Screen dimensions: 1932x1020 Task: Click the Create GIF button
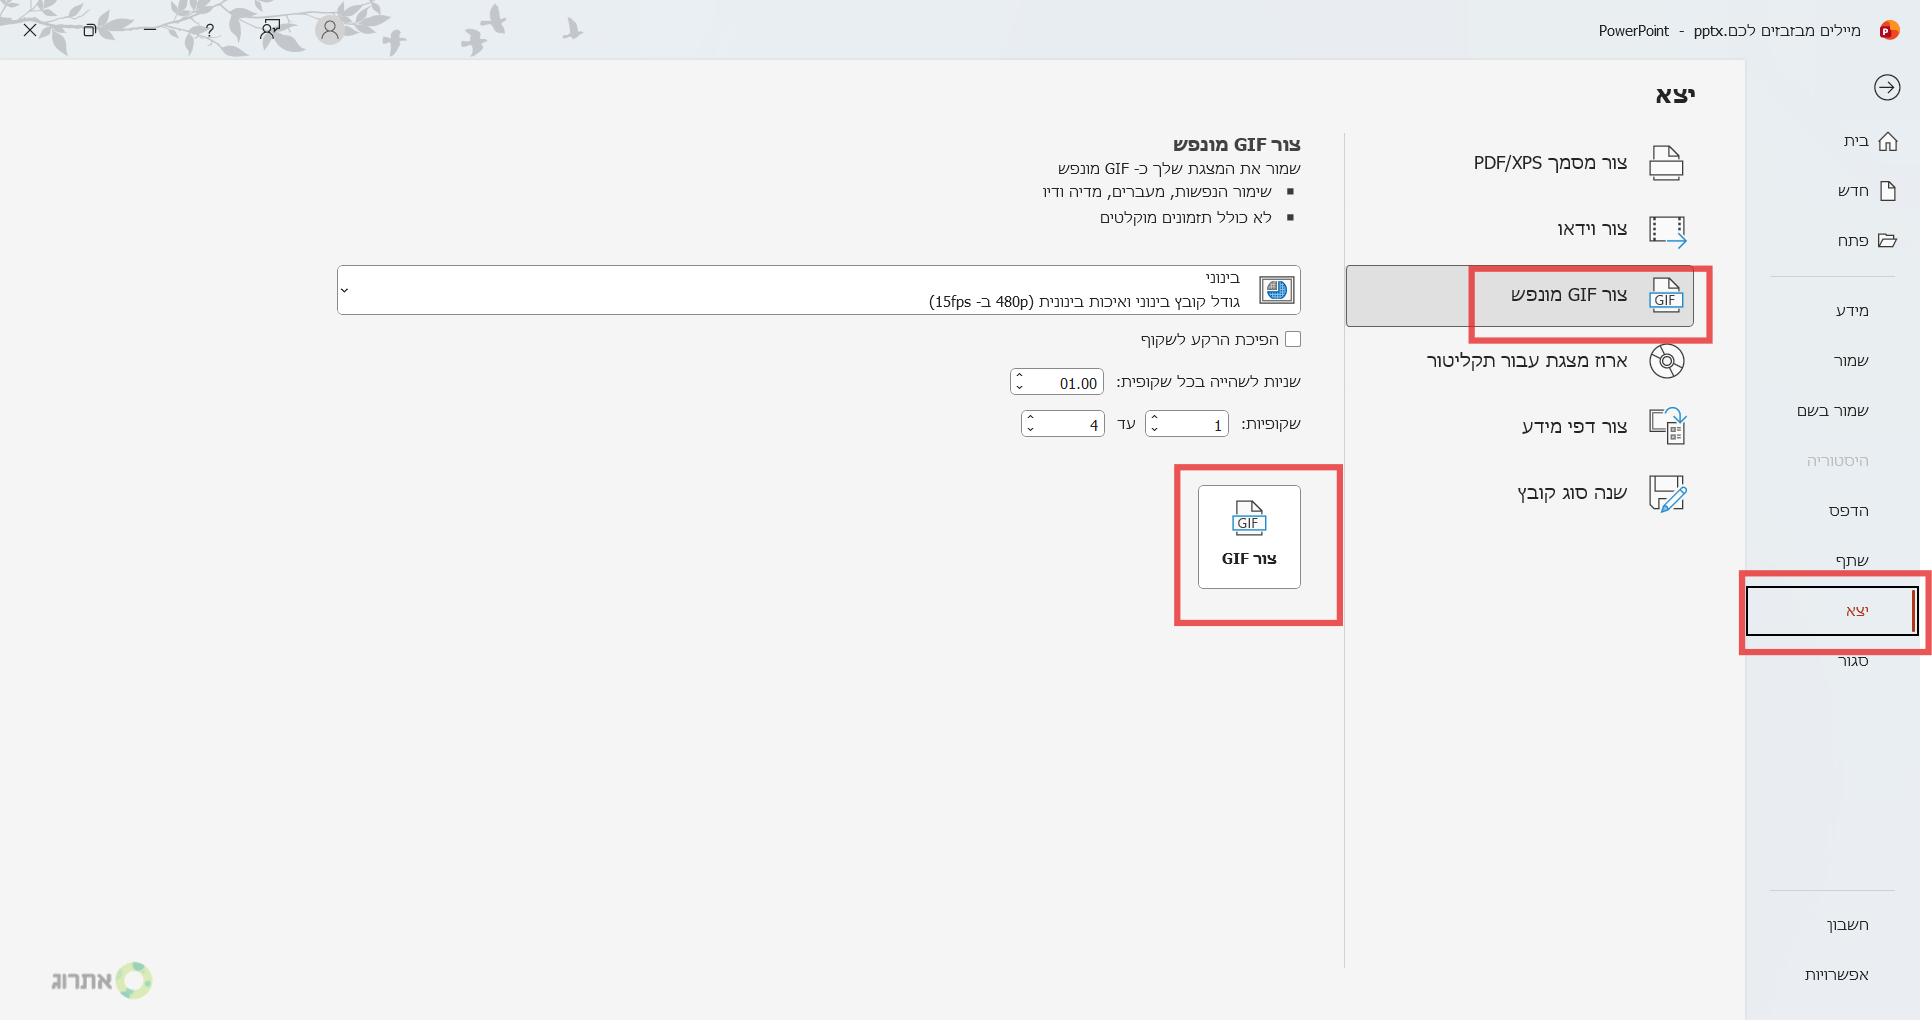[1249, 537]
